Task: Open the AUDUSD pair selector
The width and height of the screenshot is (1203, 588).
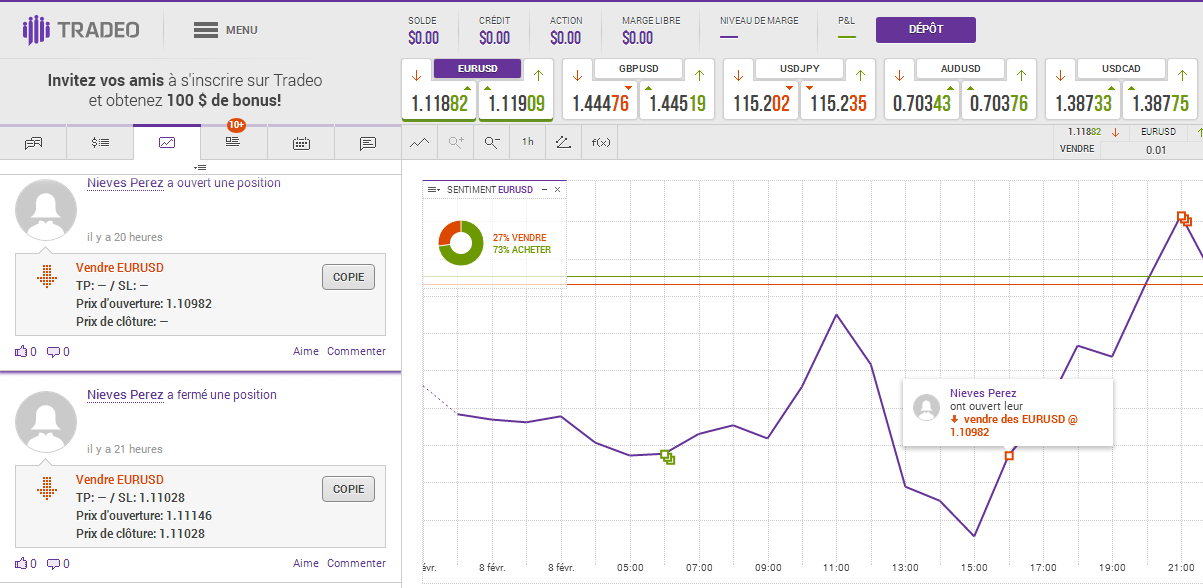Action: [960, 69]
